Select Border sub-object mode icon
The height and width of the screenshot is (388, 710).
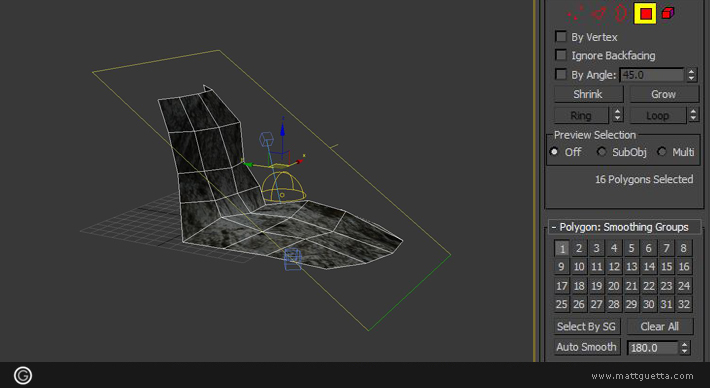click(x=620, y=13)
